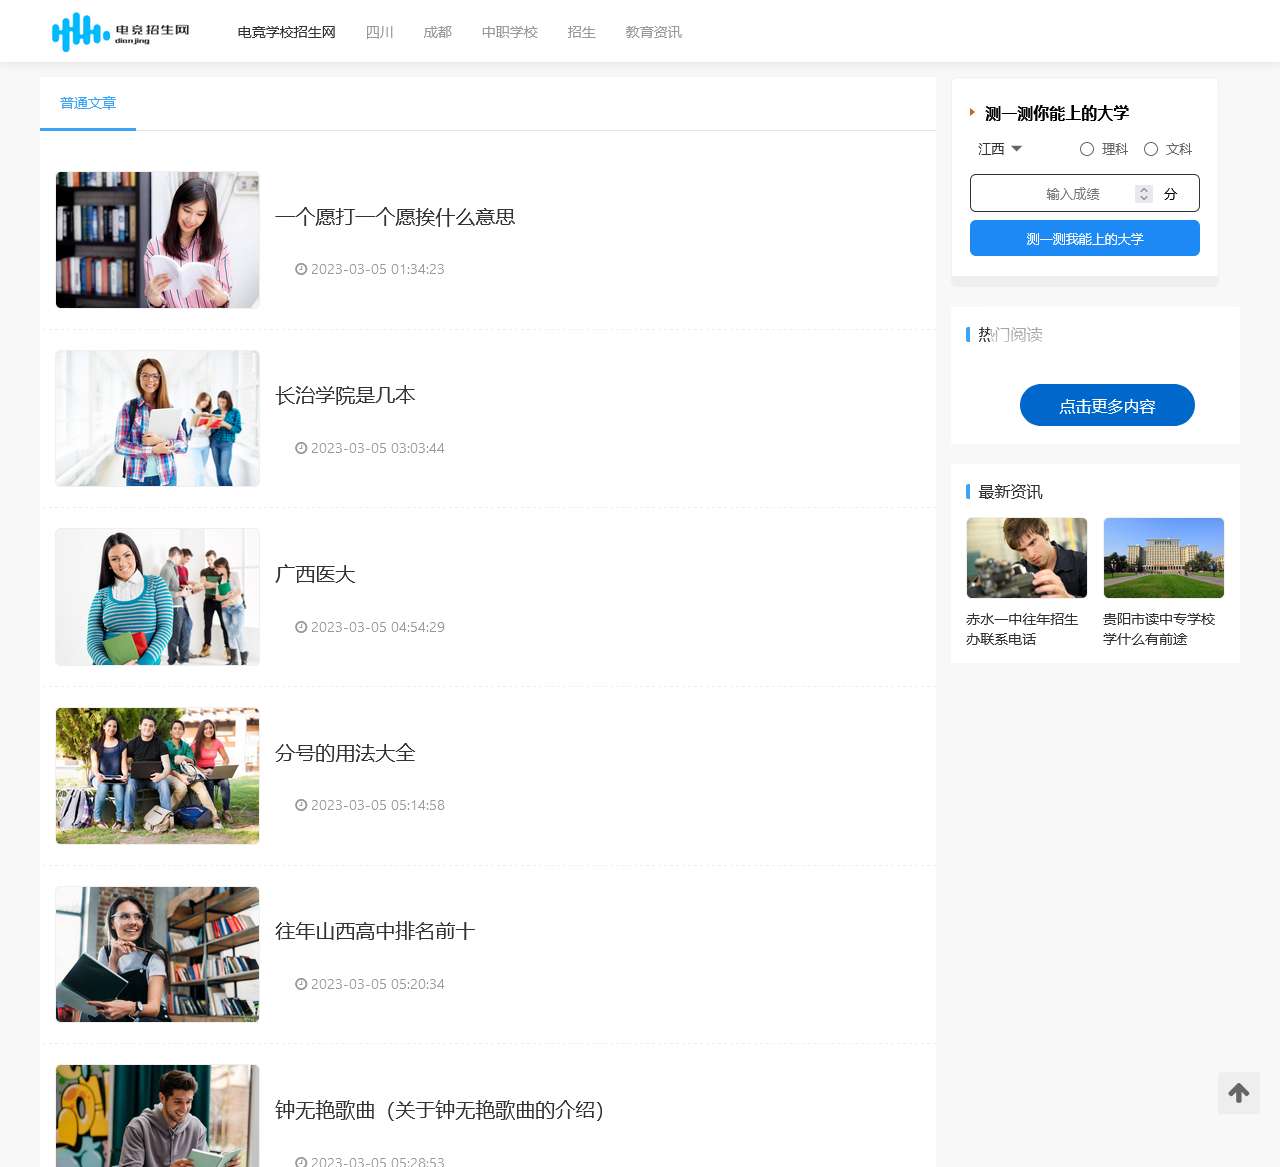Open the 四川 navigation menu

pos(379,31)
